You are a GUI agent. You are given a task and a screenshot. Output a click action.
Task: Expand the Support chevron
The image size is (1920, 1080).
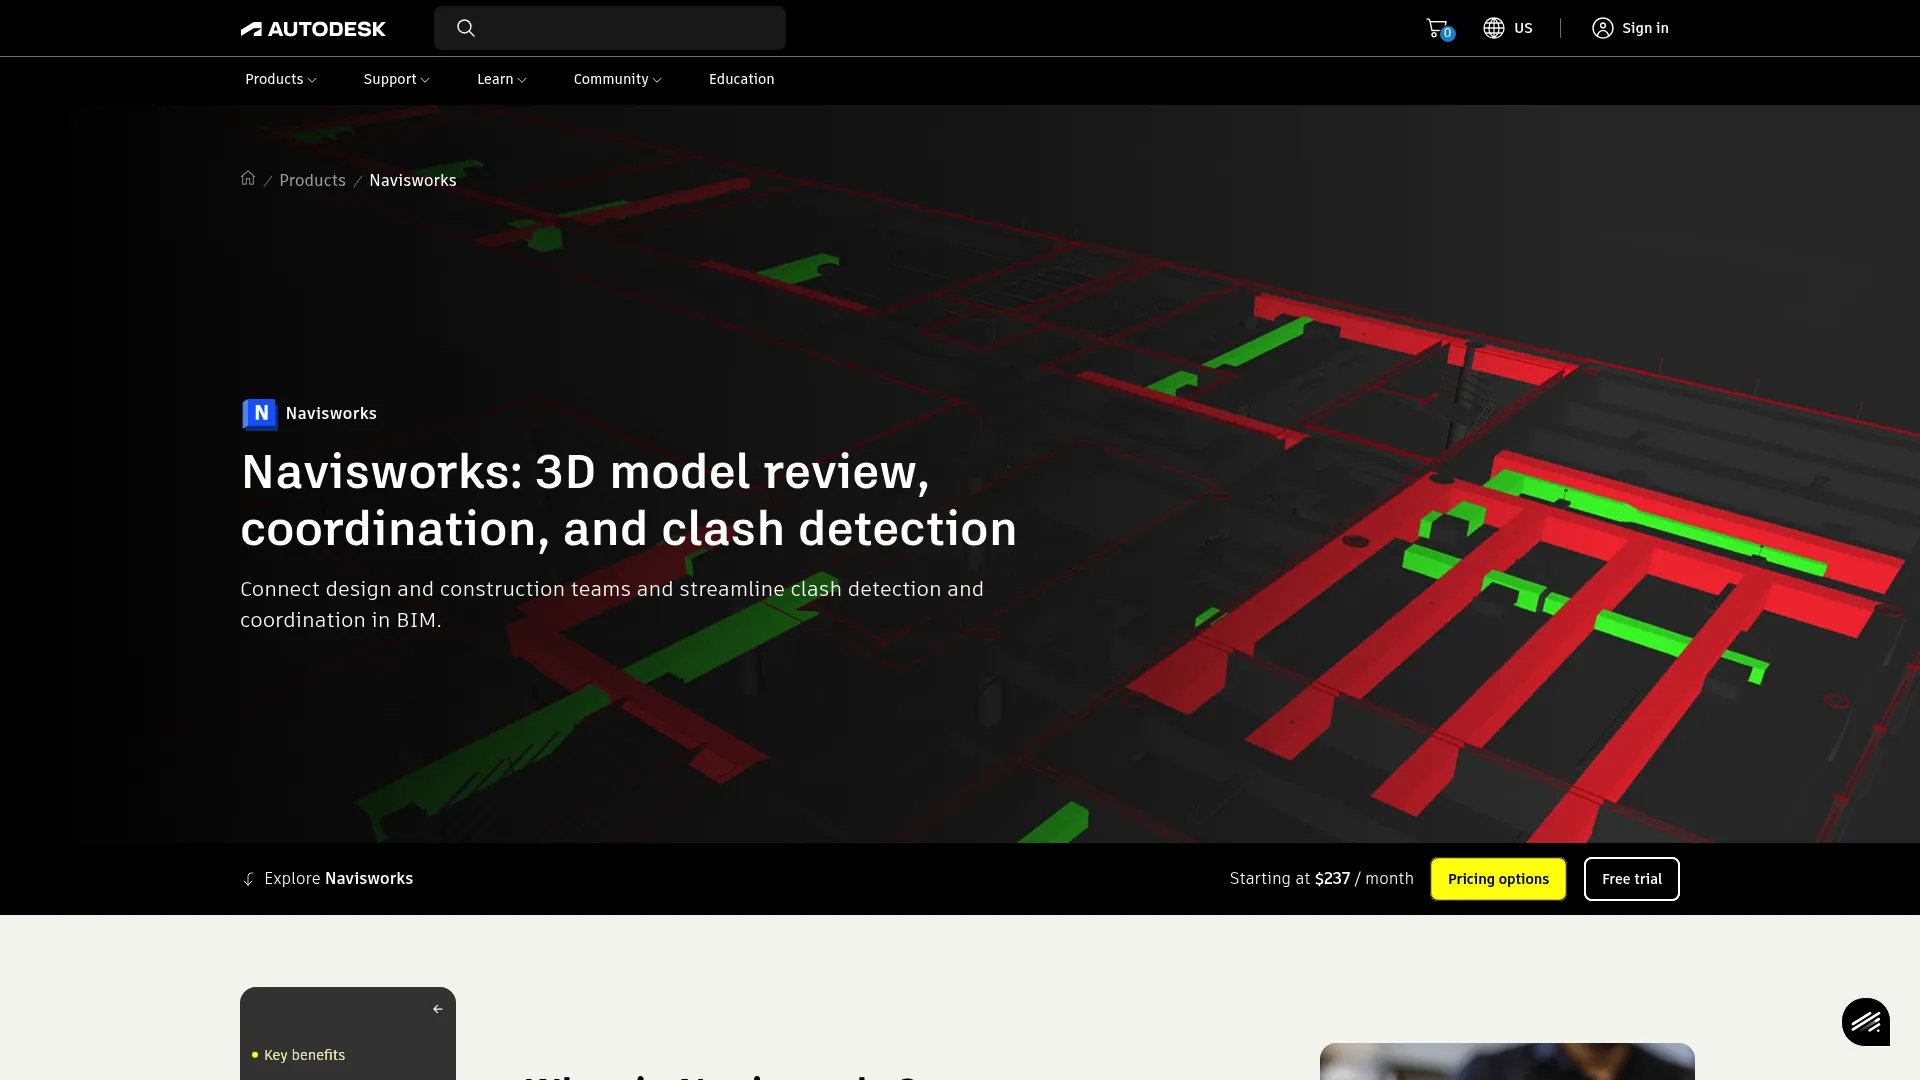click(x=425, y=80)
